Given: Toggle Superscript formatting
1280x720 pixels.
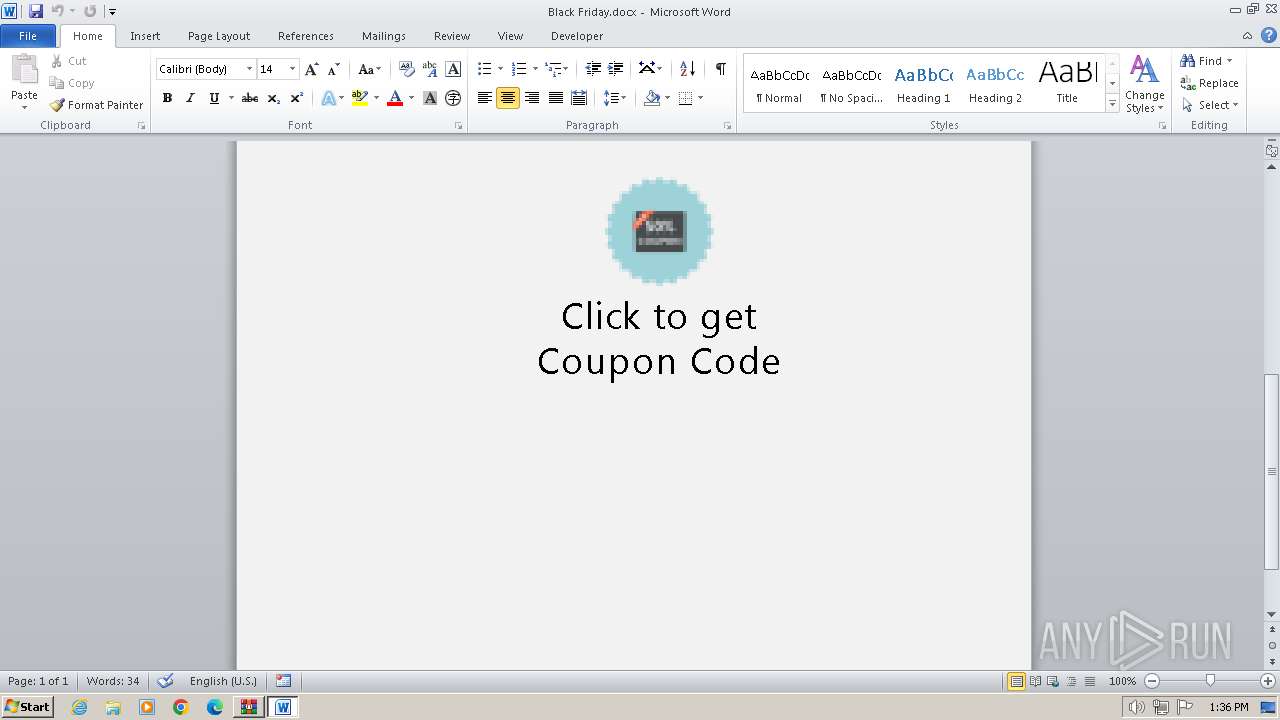Looking at the screenshot, I should point(297,98).
